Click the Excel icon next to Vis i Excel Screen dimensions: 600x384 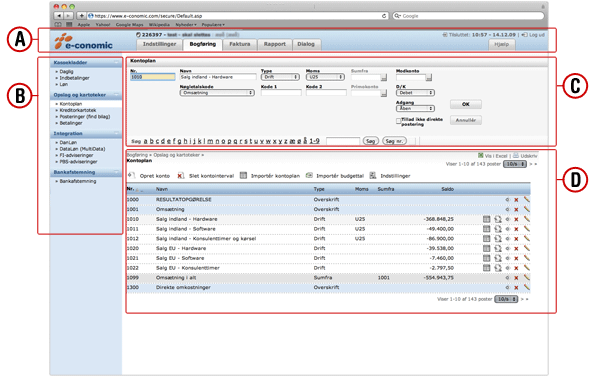click(481, 155)
